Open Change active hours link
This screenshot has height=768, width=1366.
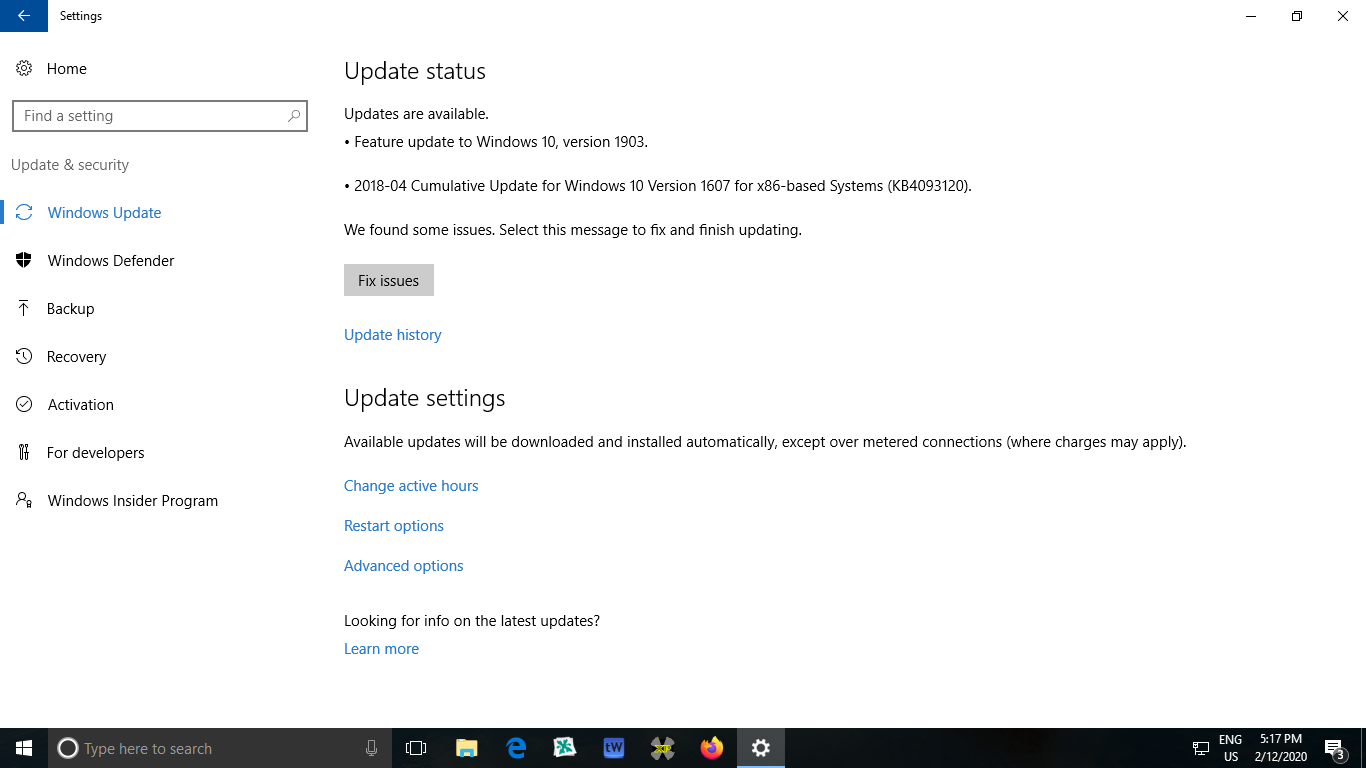point(411,486)
